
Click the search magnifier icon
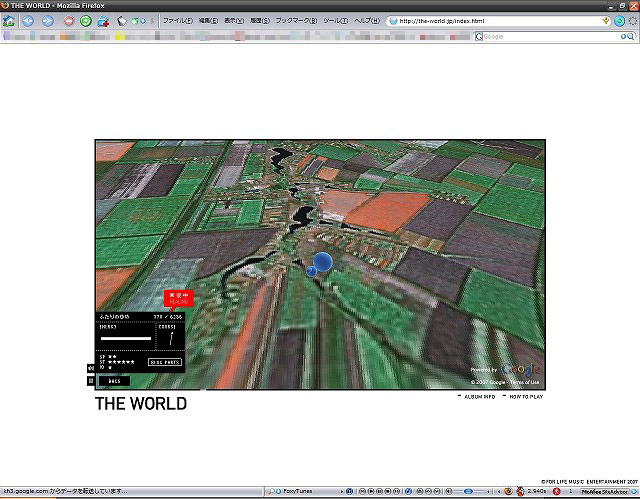point(630,36)
